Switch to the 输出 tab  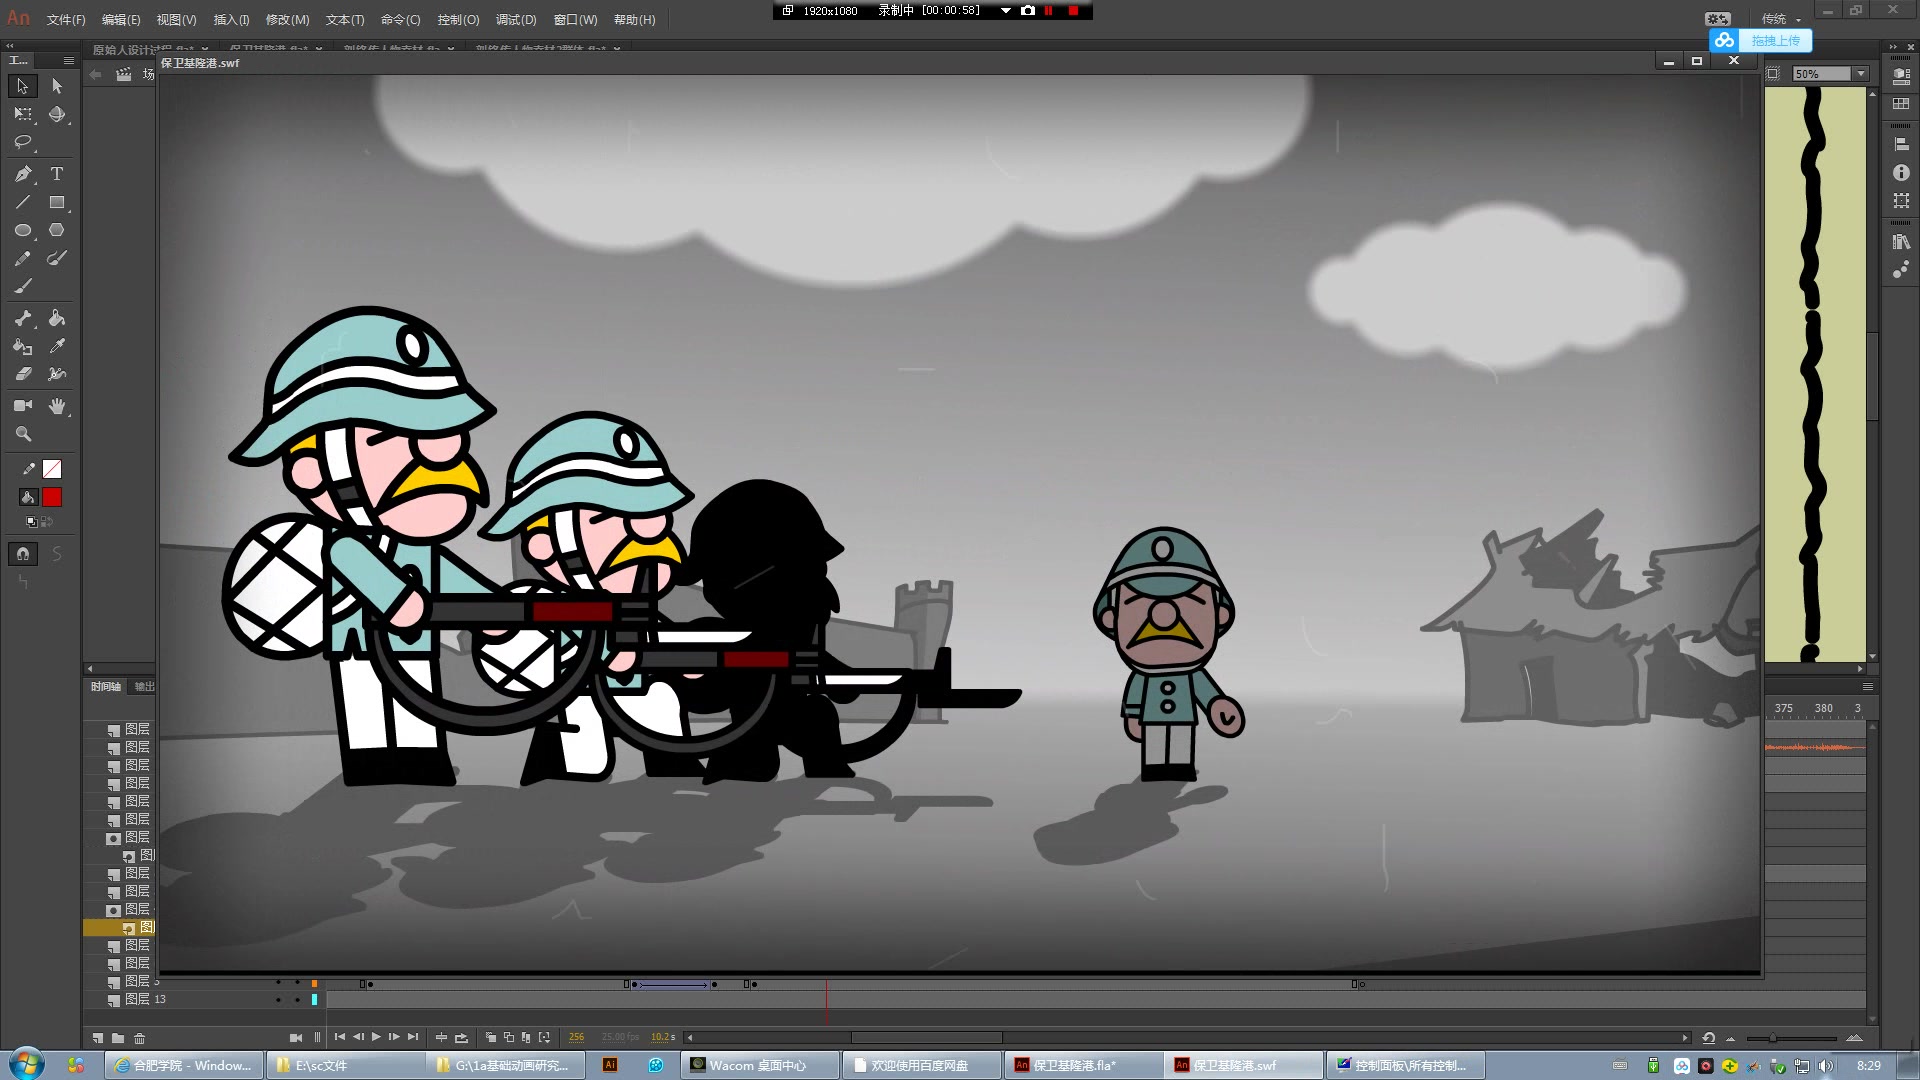pos(144,687)
